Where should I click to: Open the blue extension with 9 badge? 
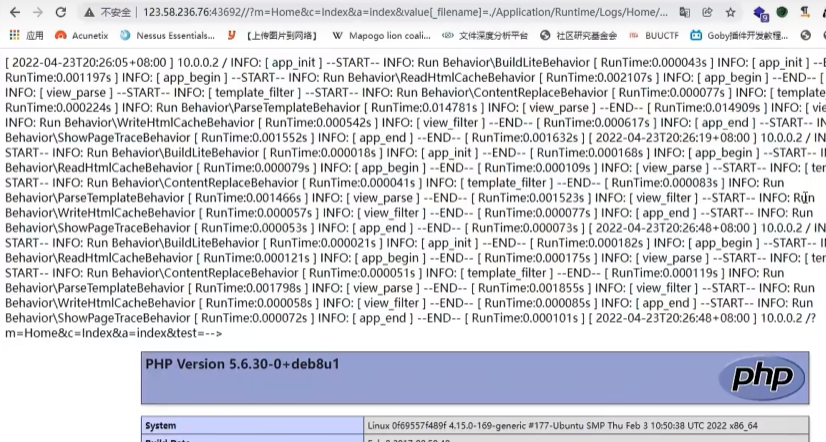tap(760, 13)
